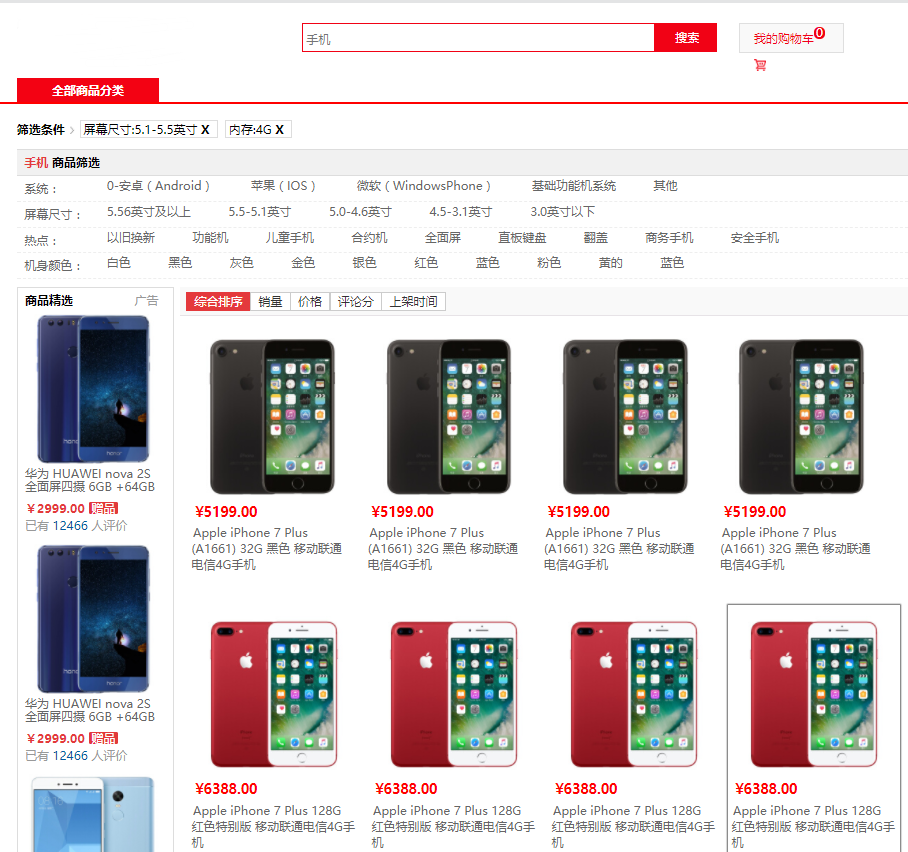Screen dimensions: 908x852
Task: Sort products by 销量
Action: [270, 302]
